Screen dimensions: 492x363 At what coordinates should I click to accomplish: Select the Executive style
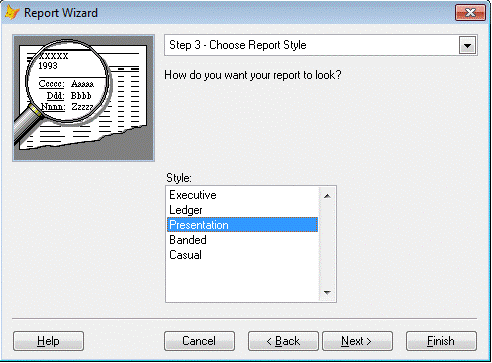click(x=242, y=195)
